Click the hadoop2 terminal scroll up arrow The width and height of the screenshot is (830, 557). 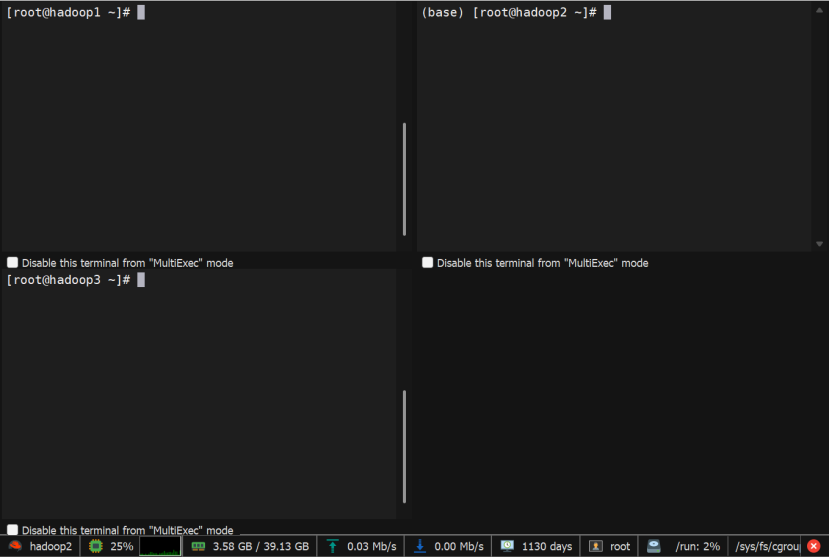pos(819,10)
